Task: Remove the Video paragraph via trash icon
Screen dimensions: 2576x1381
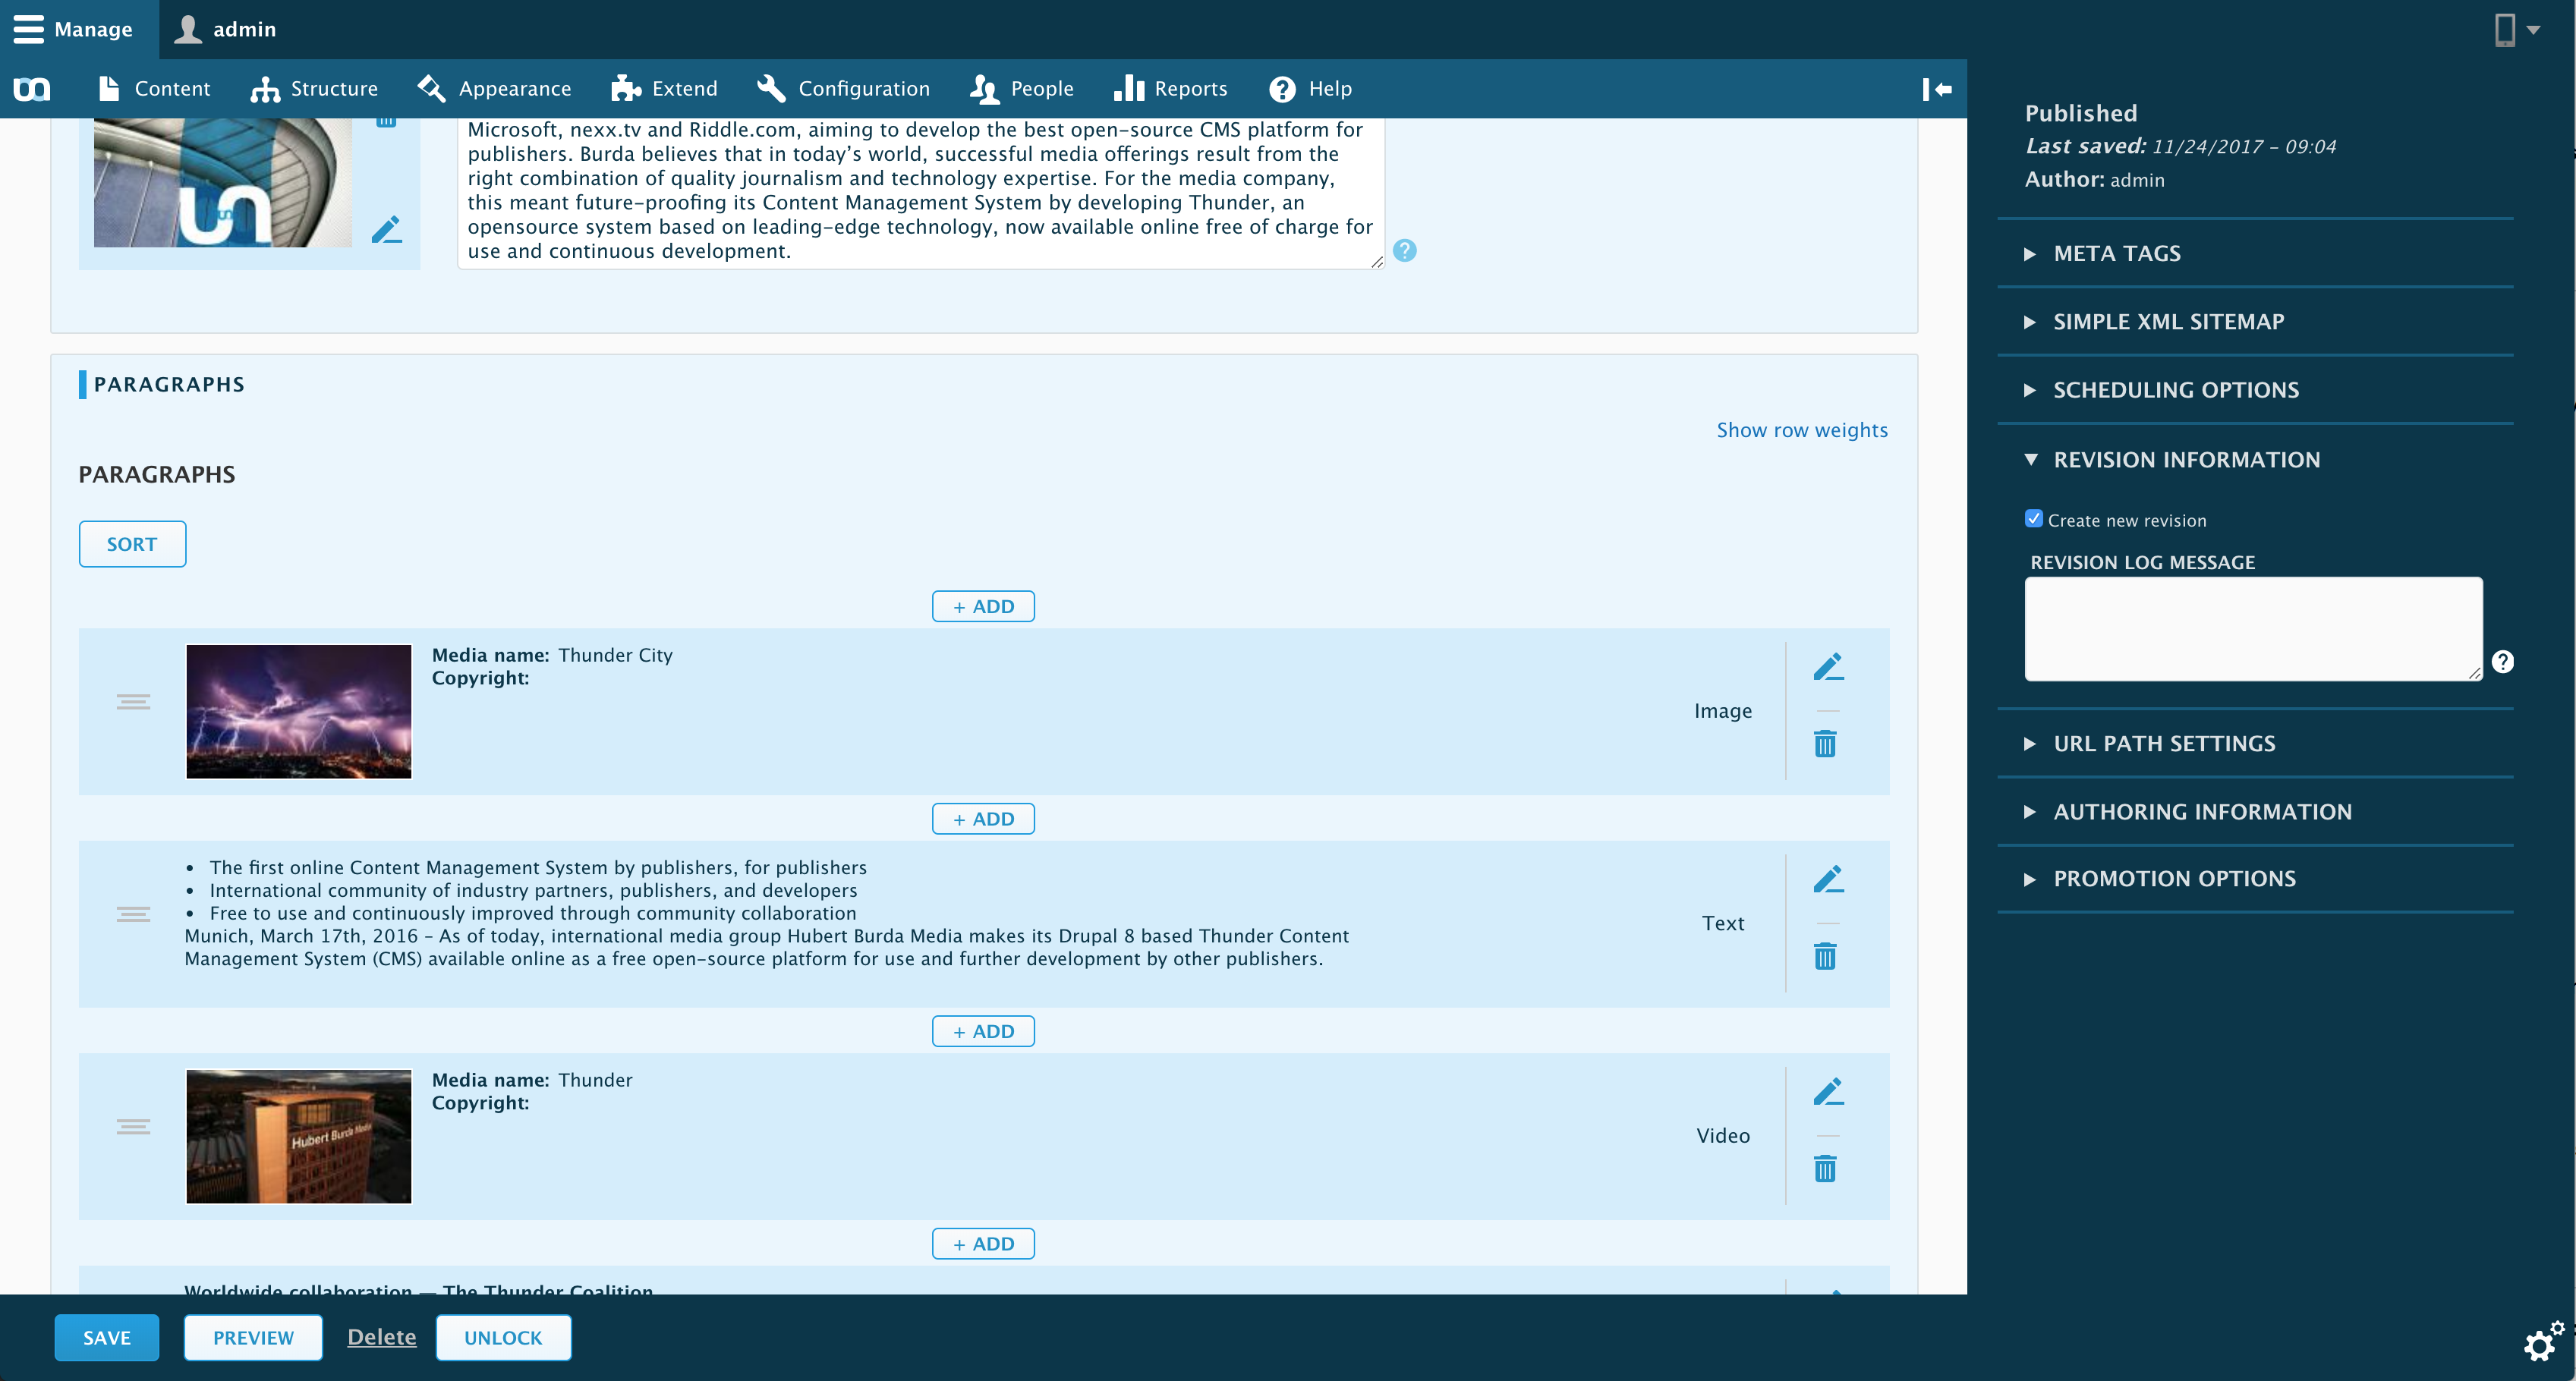Action: (x=1825, y=1169)
